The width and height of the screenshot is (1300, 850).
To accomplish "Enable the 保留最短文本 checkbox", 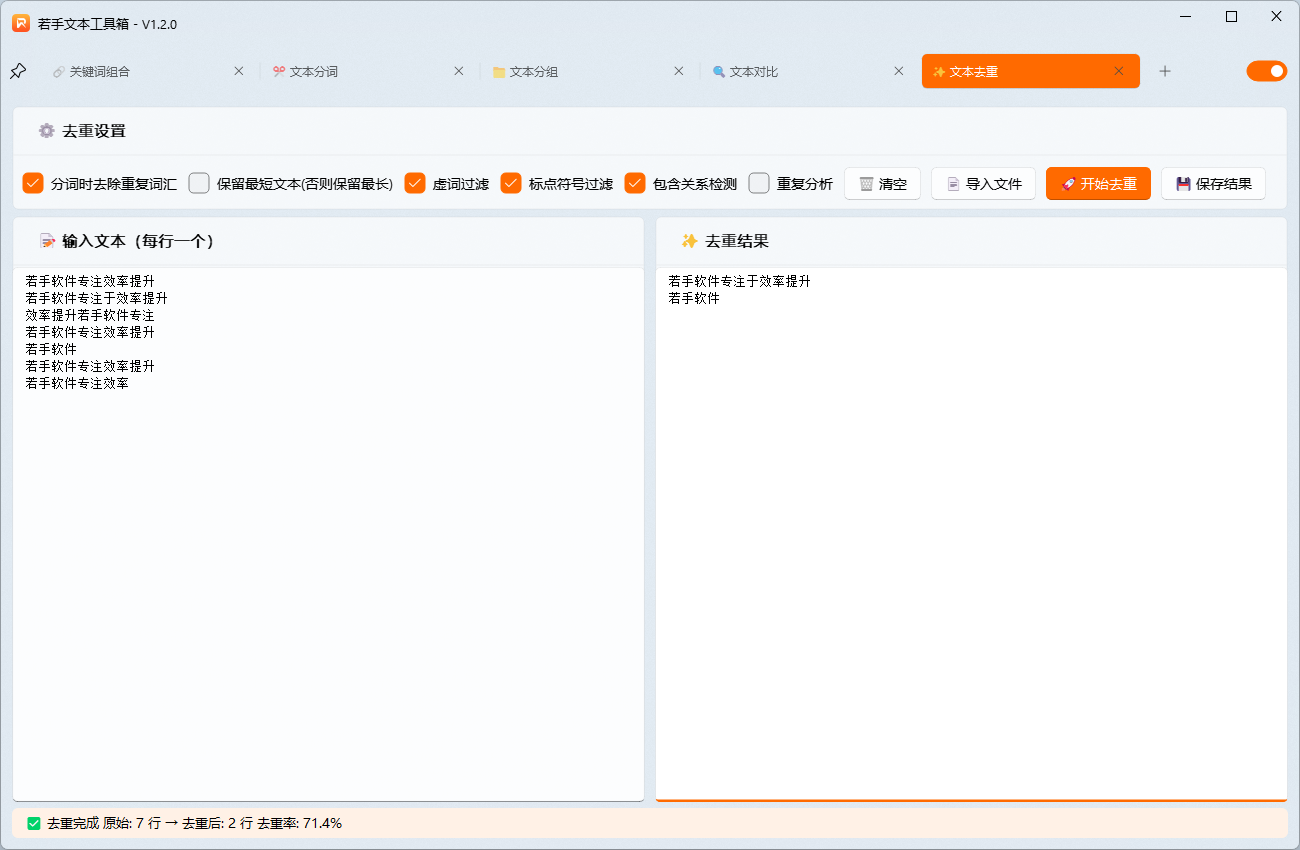I will pos(199,183).
